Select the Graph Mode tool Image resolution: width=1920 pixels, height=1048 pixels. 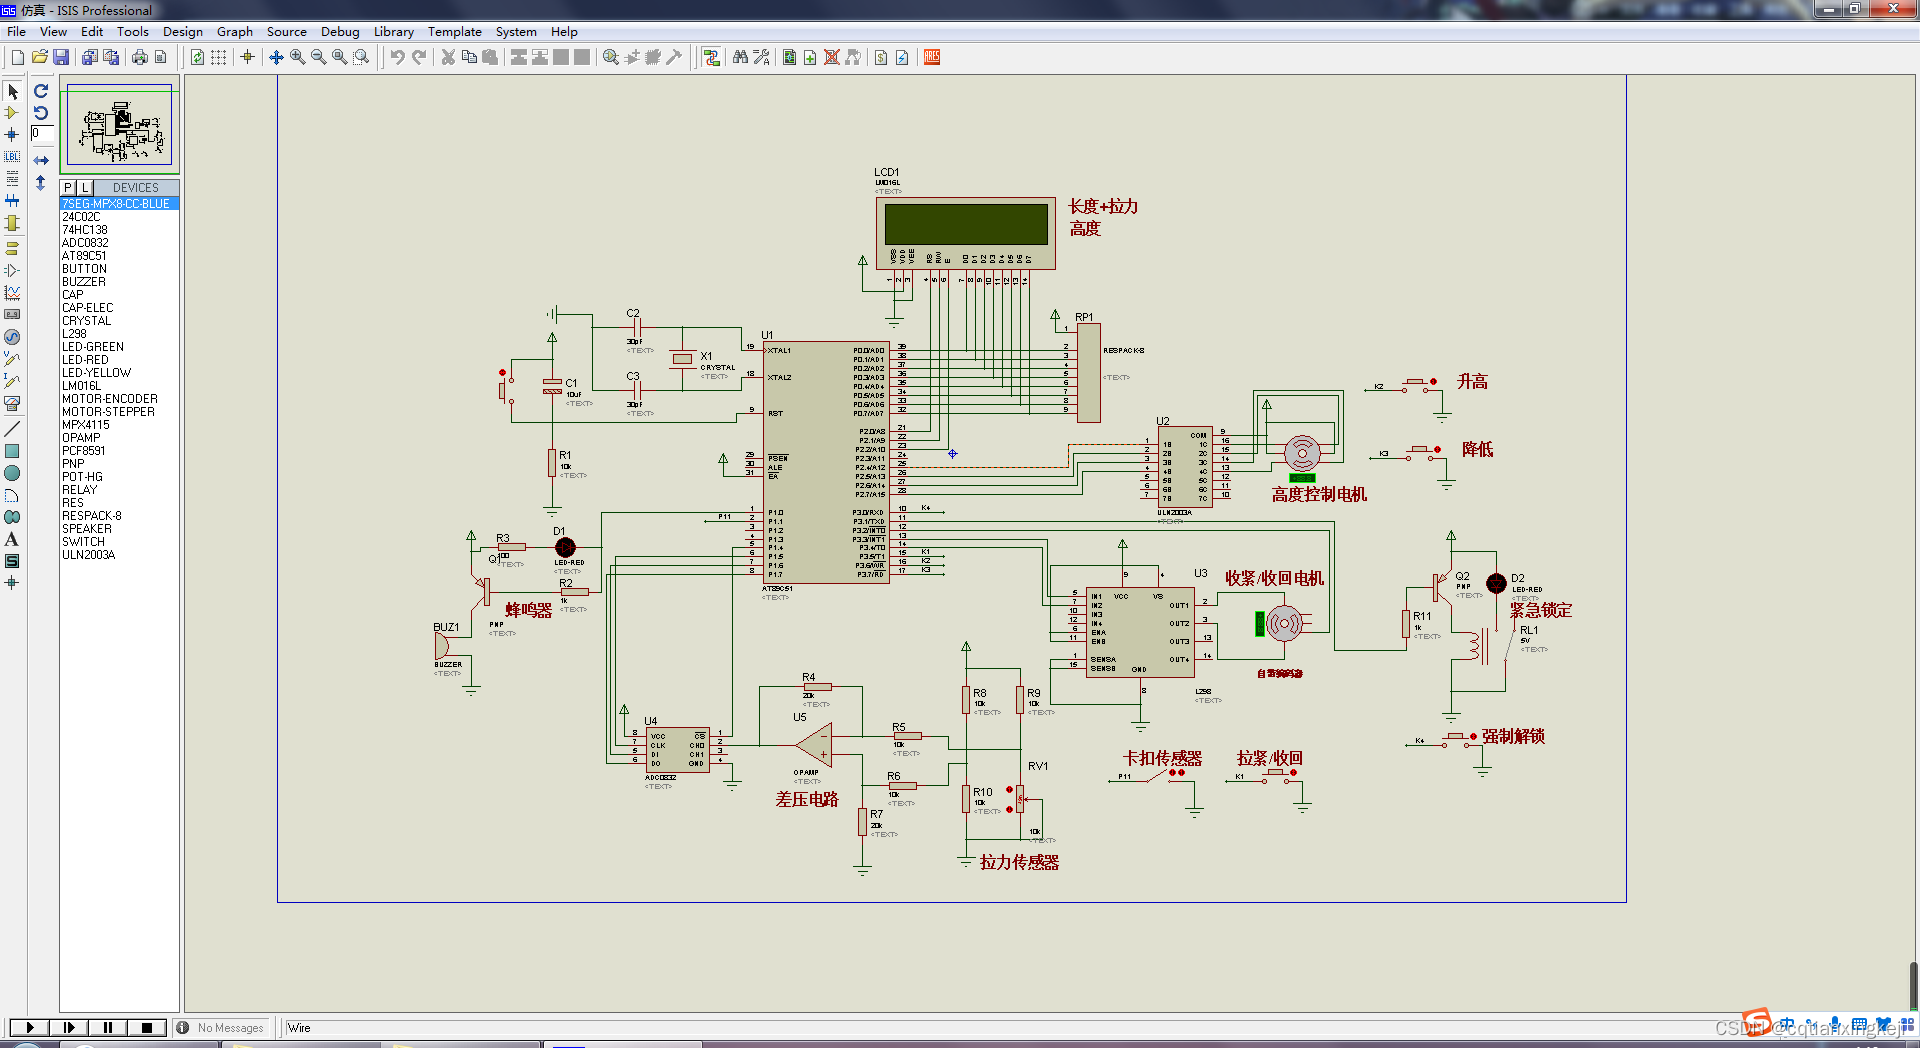point(12,292)
